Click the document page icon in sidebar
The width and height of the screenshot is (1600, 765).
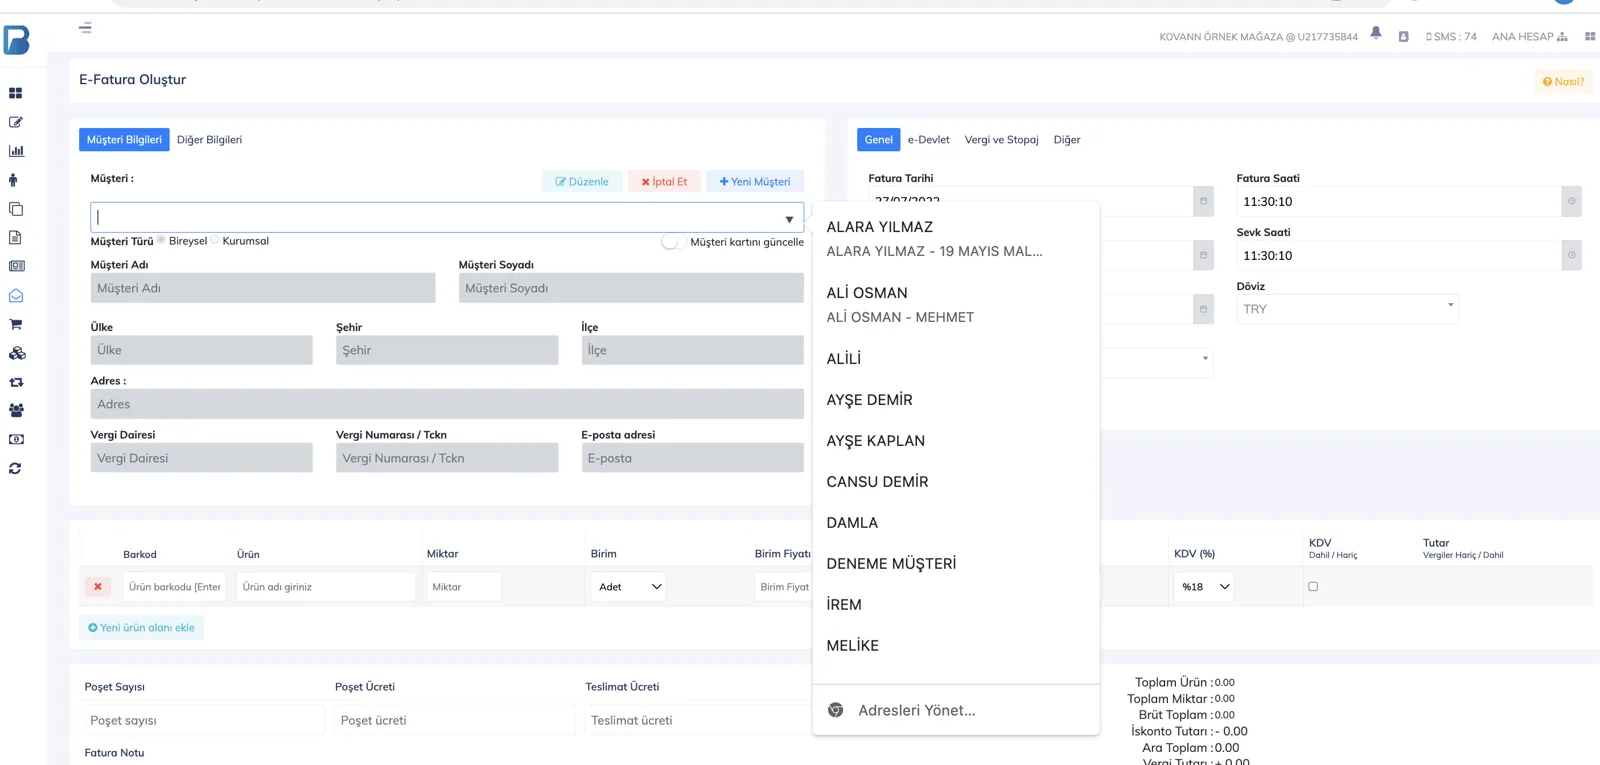(15, 237)
